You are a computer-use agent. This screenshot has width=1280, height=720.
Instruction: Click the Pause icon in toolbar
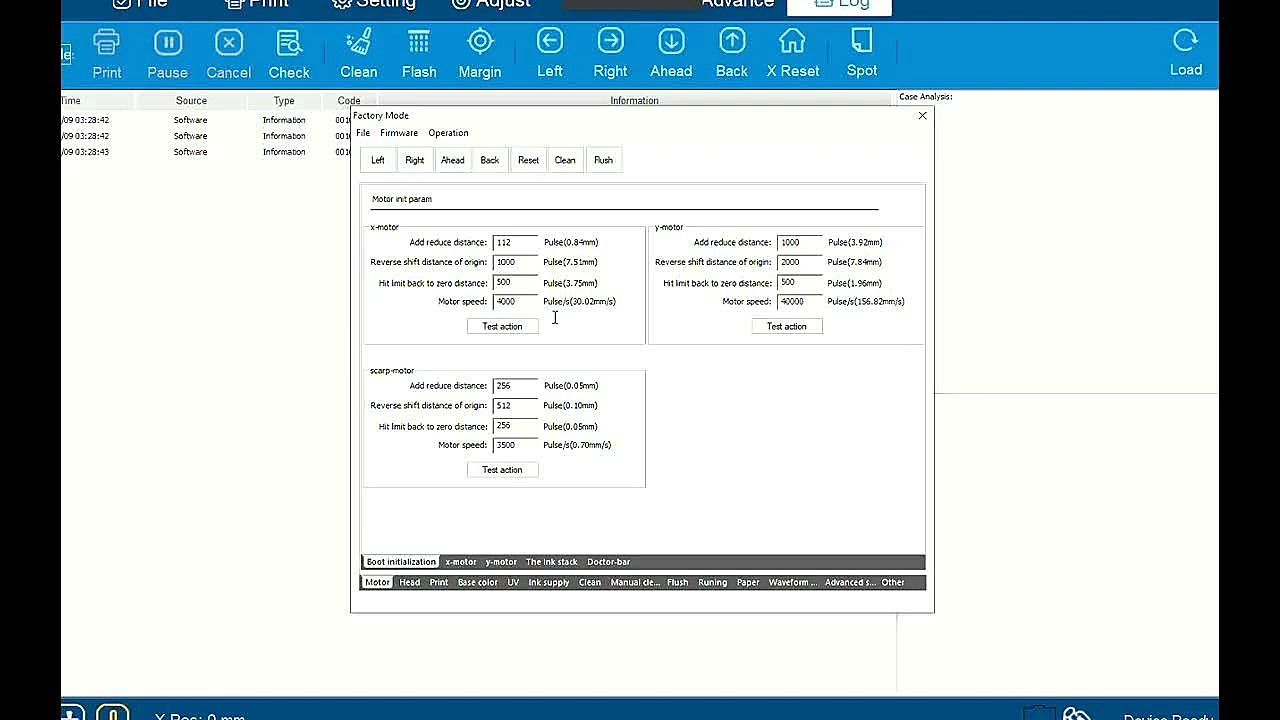[x=167, y=42]
